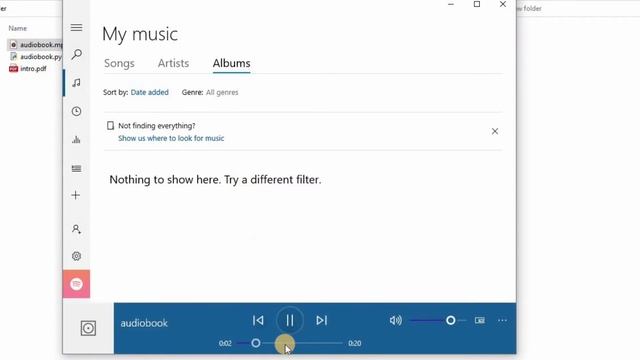Skip to next track
The height and width of the screenshot is (360, 640).
point(322,320)
